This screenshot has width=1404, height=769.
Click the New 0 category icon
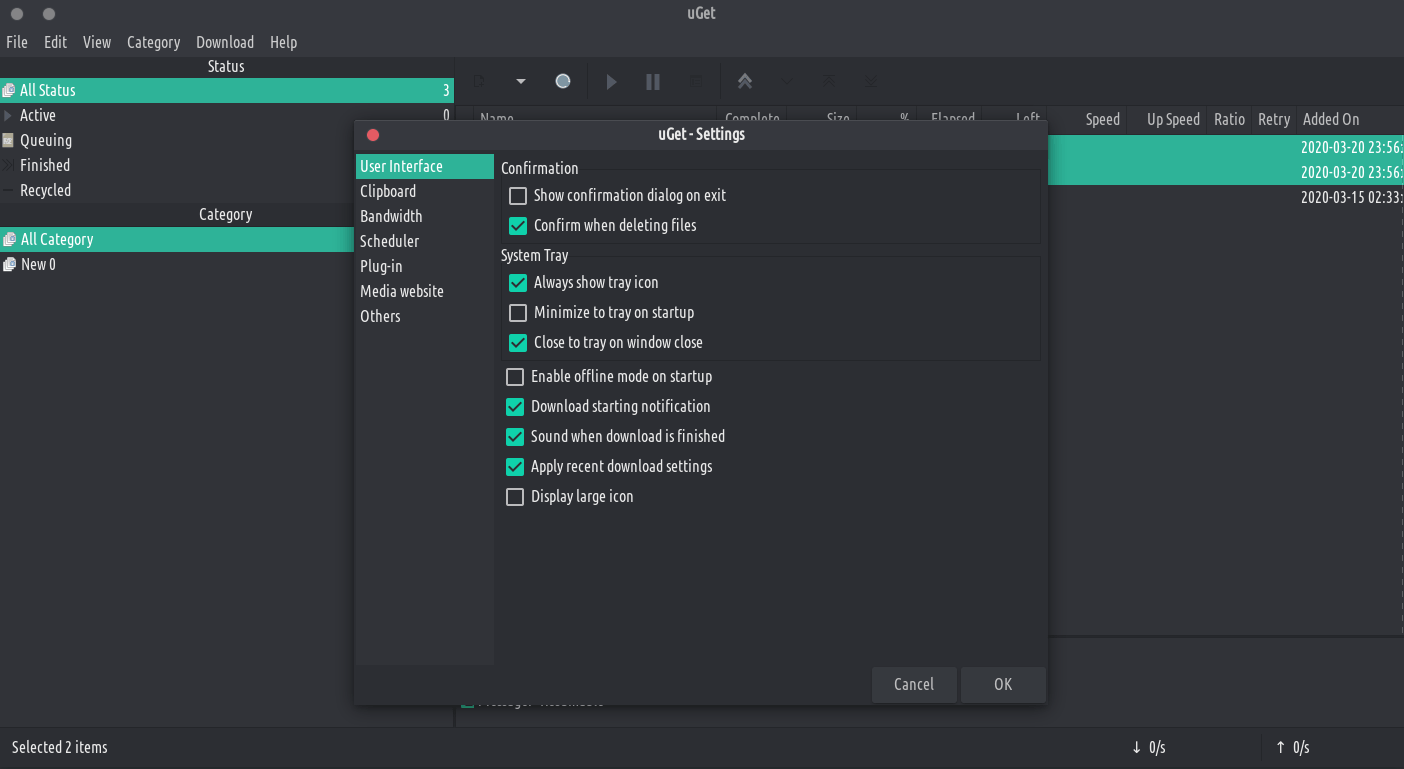point(9,264)
